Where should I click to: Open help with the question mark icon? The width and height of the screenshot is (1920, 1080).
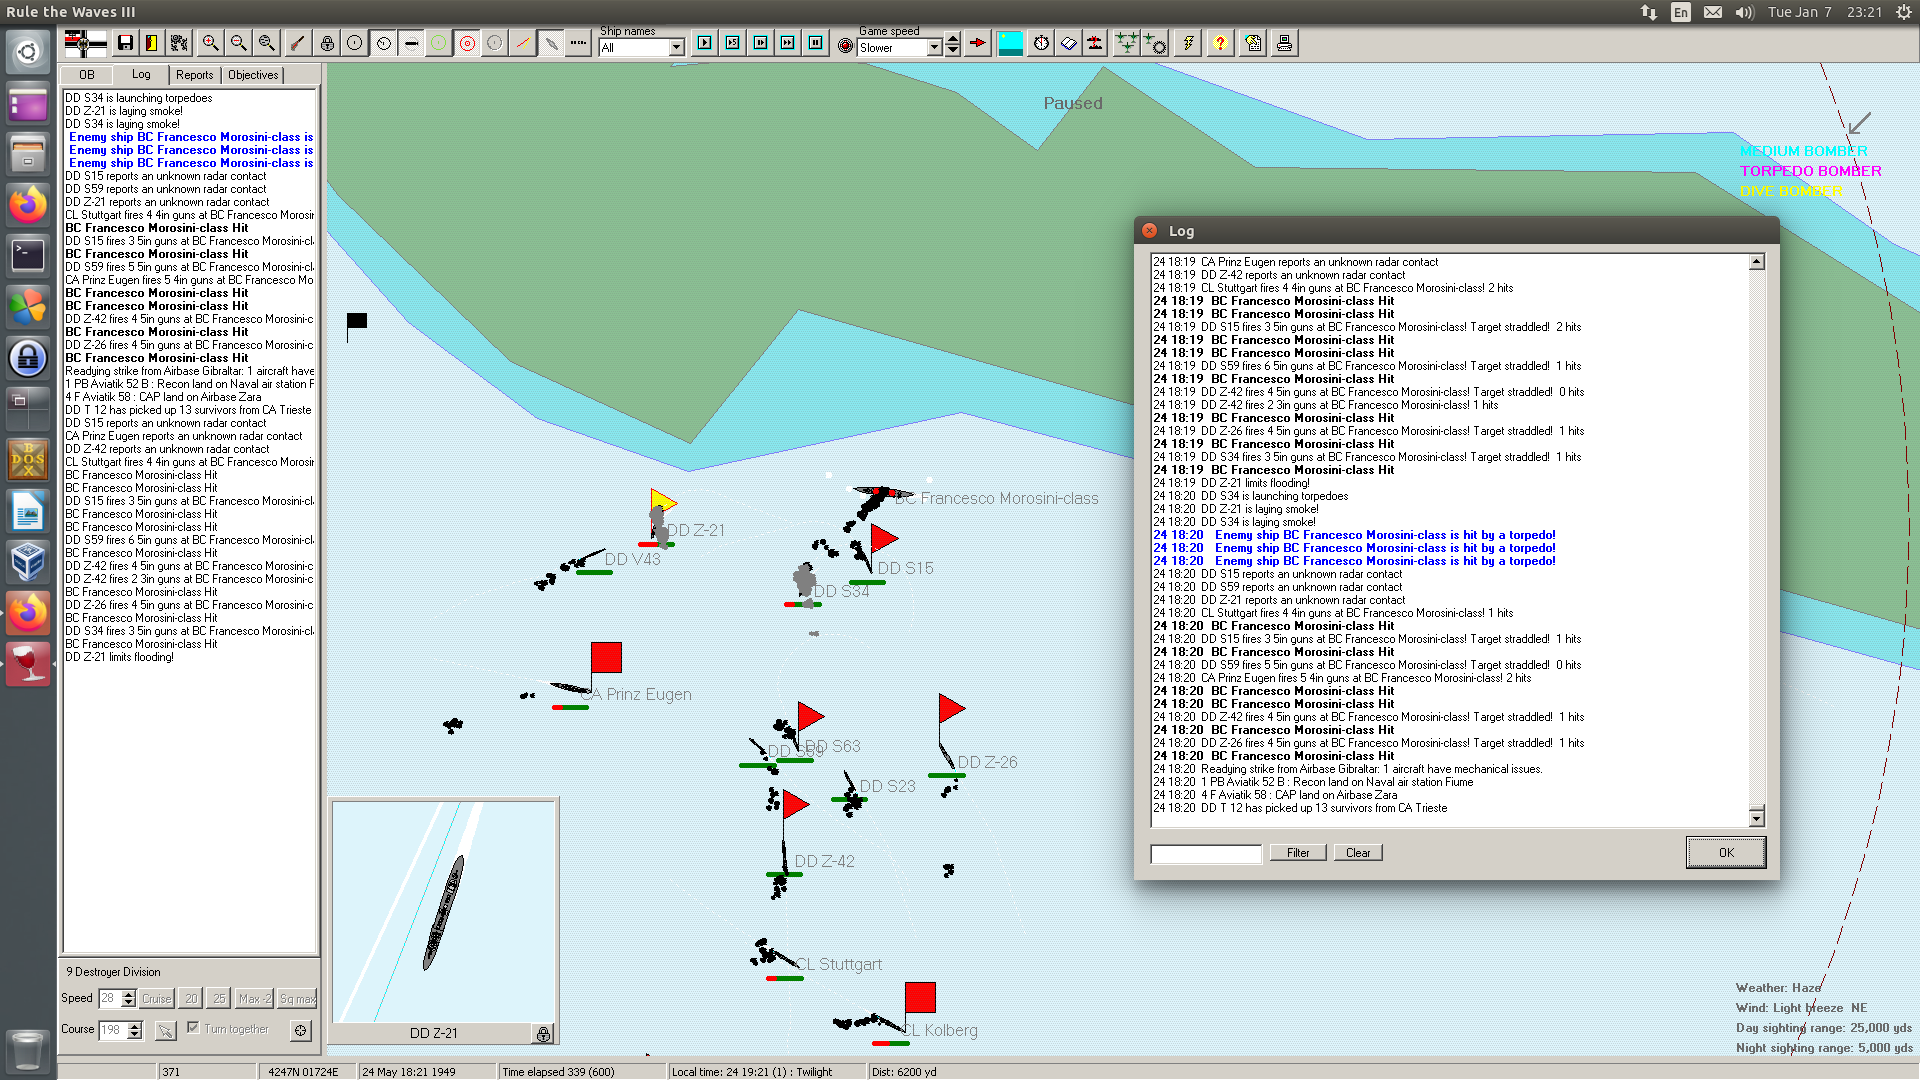pyautogui.click(x=1220, y=43)
